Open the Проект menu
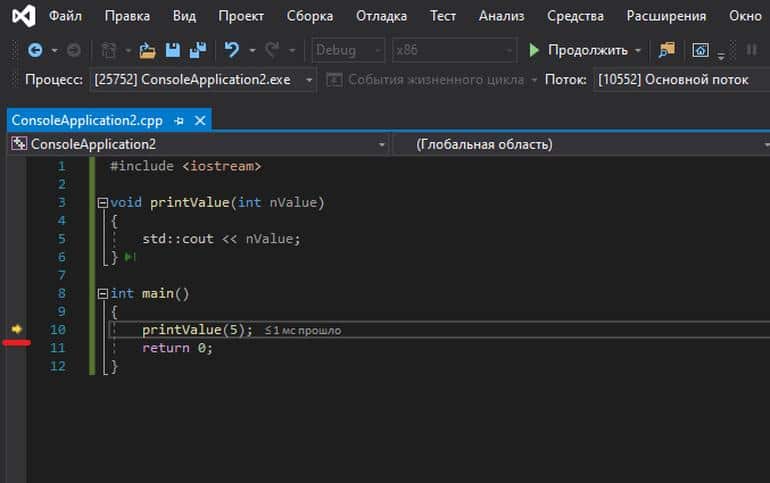 (241, 16)
